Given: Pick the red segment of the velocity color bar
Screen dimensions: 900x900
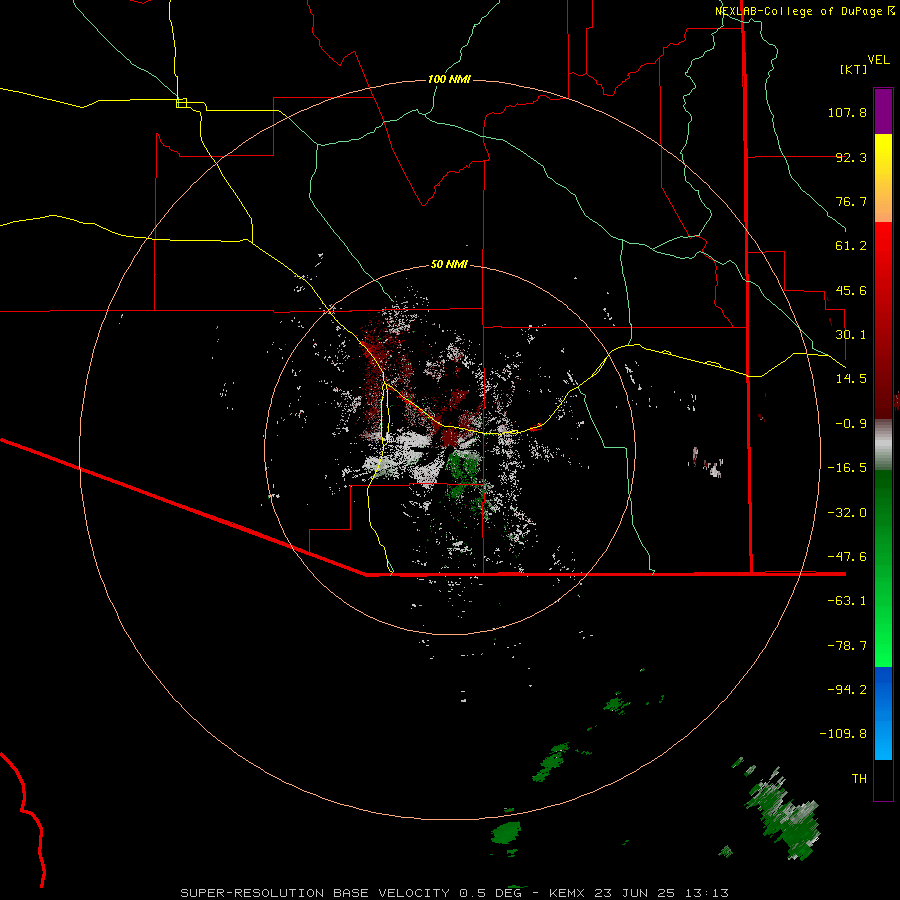Looking at the screenshot, I should 883,320.
